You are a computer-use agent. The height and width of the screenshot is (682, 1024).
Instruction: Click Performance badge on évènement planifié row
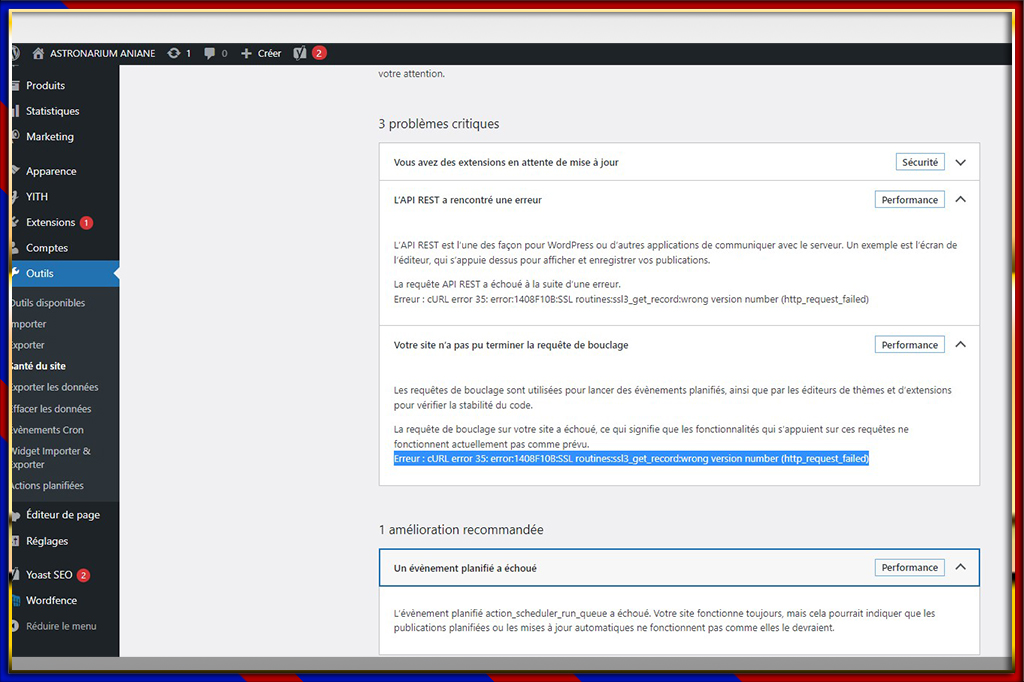coord(909,568)
